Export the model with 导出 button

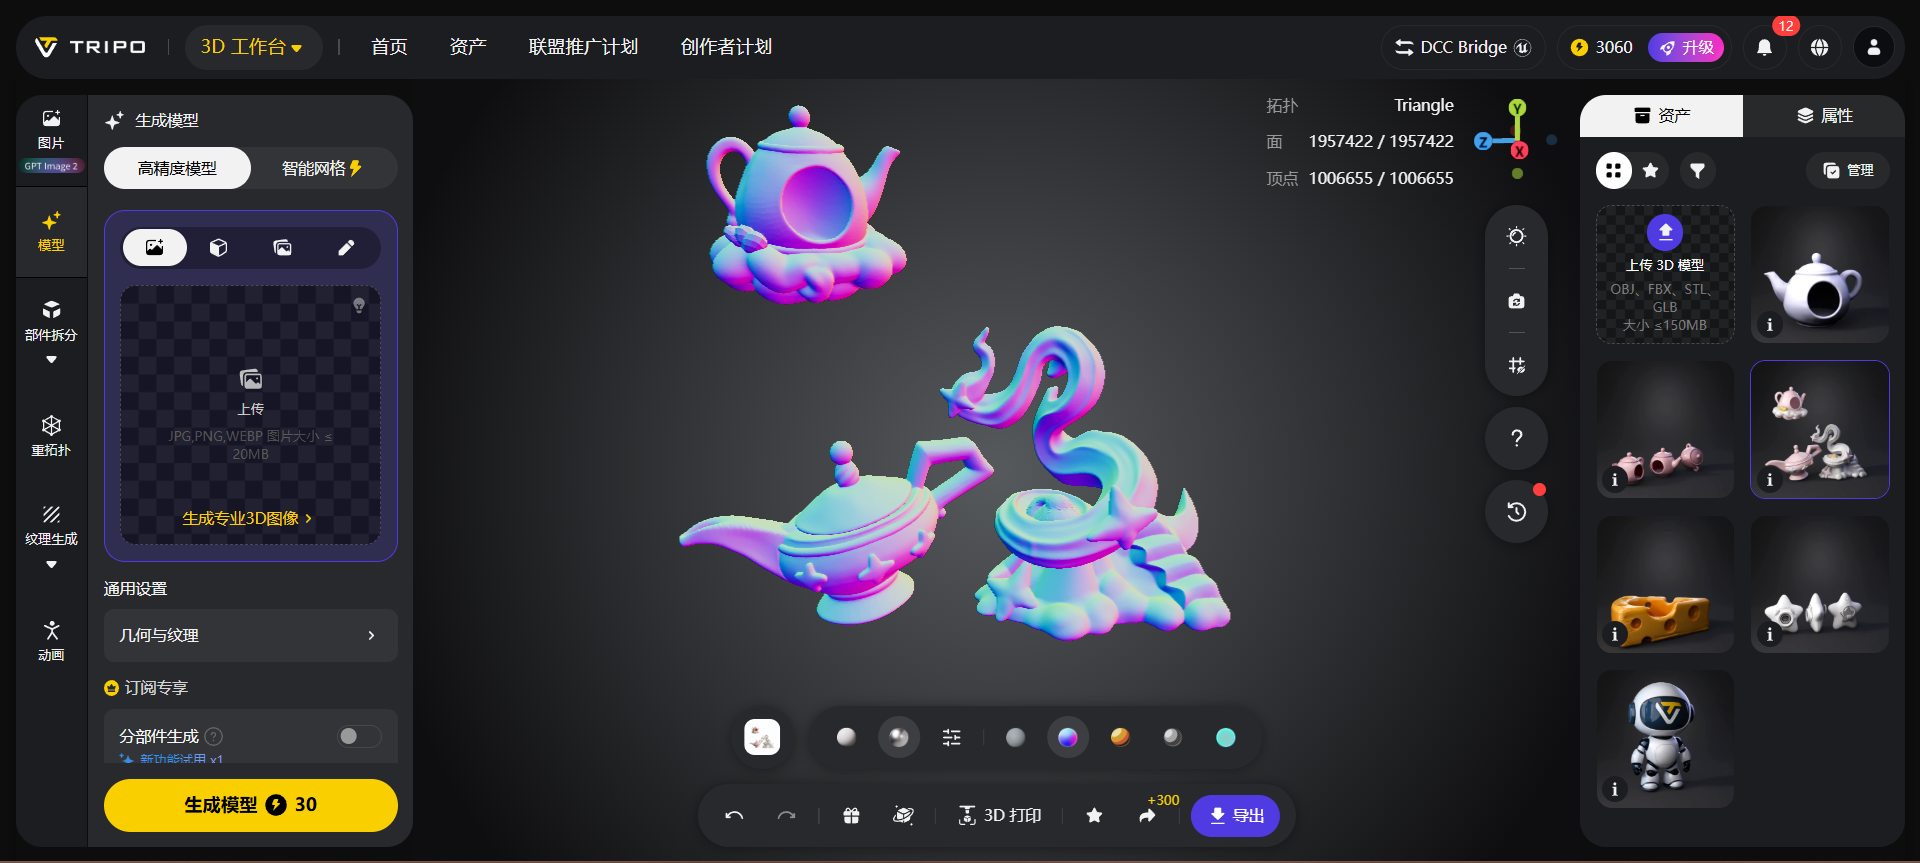[1236, 816]
